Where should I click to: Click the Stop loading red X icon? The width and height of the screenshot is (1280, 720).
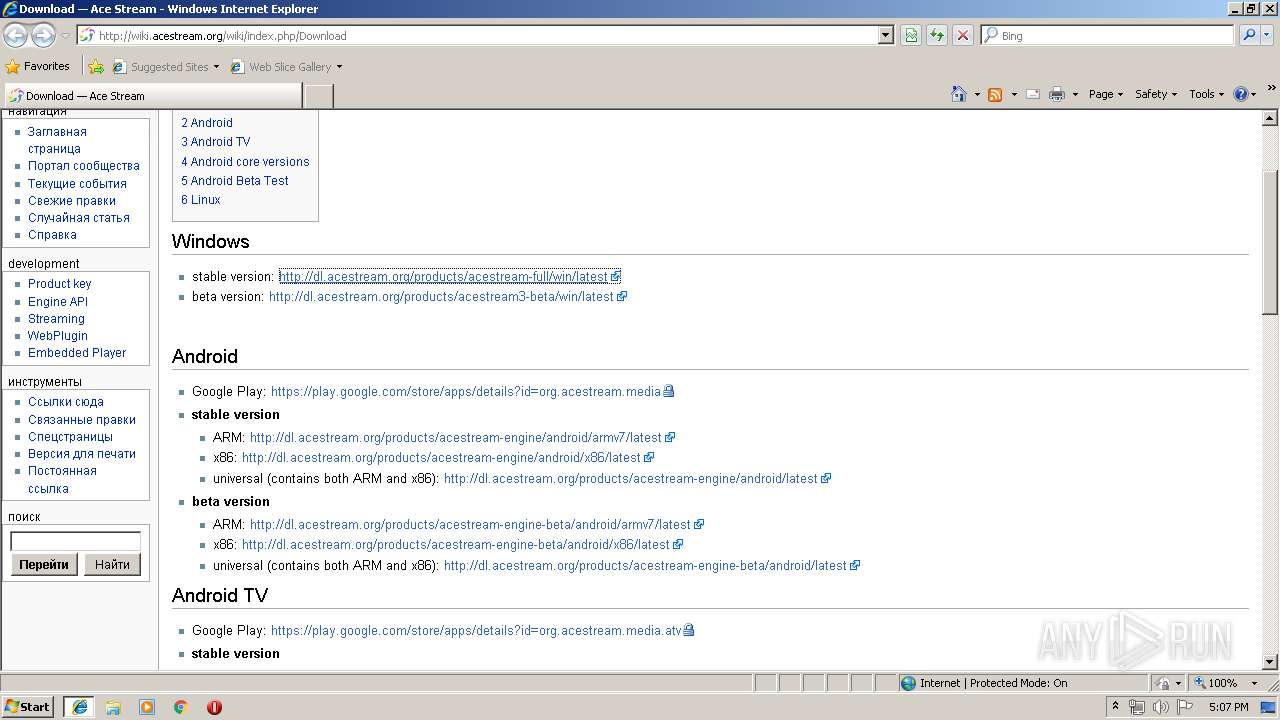coord(963,35)
